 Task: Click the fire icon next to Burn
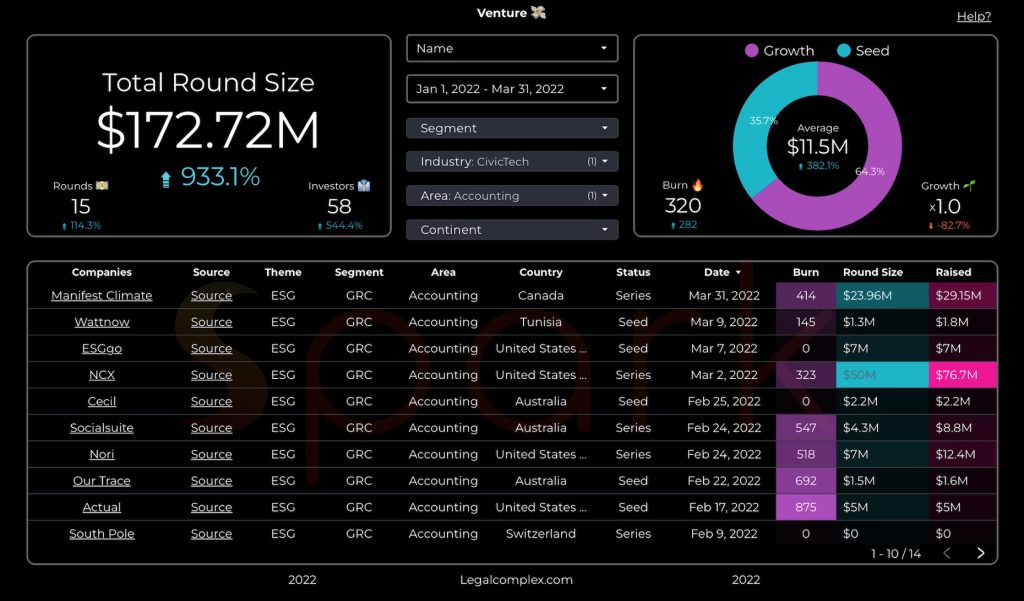(697, 185)
